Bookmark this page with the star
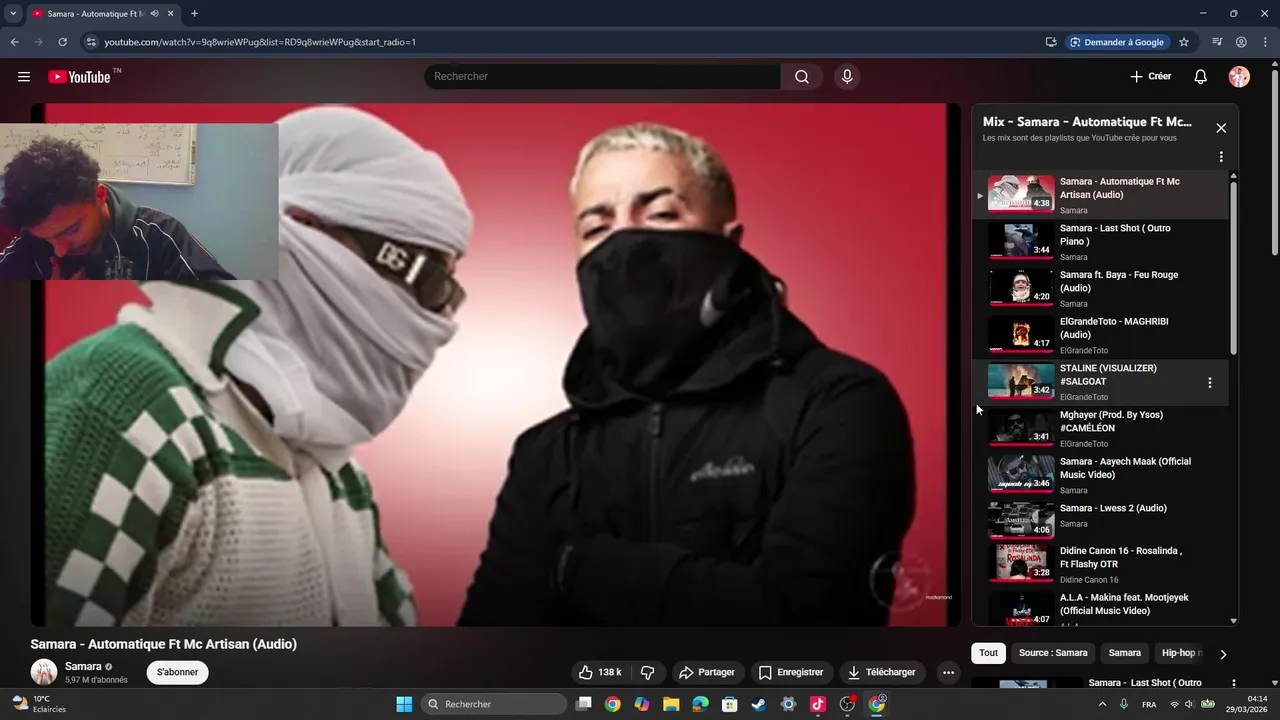 1184,42
